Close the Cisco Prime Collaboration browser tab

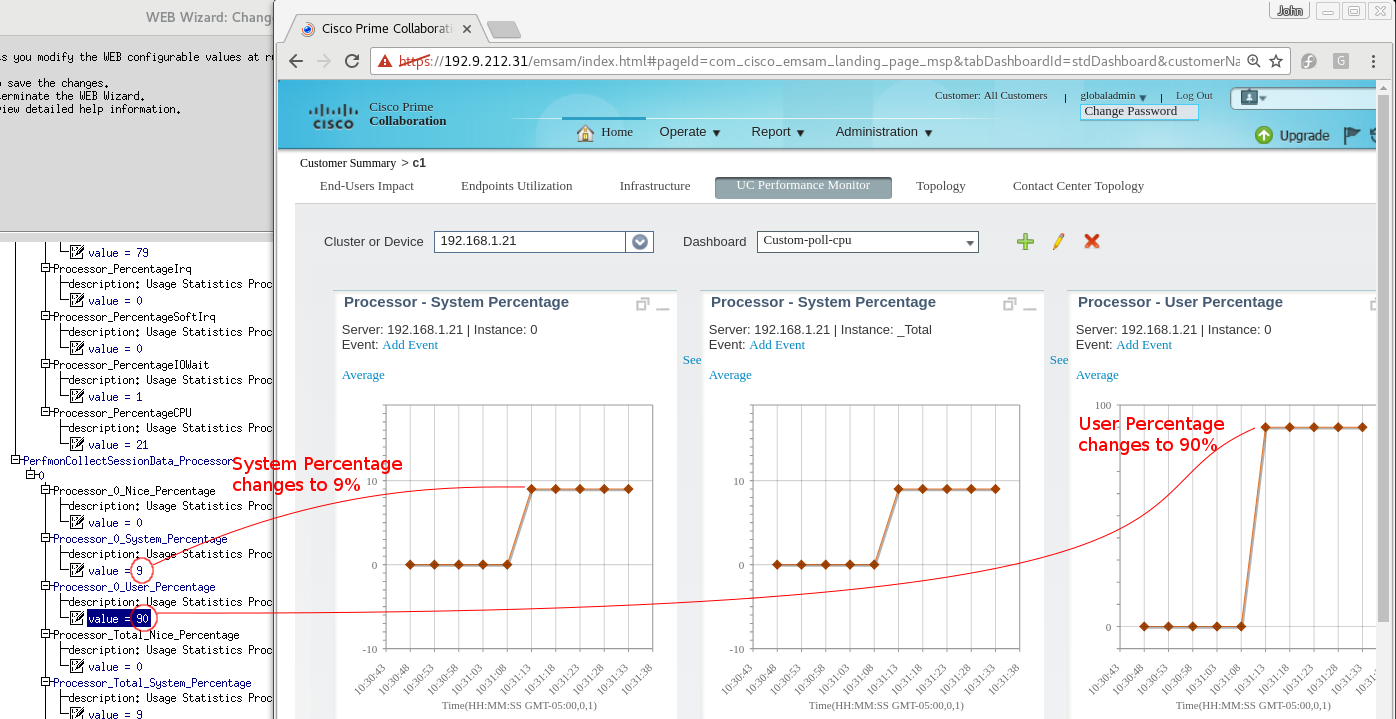pyautogui.click(x=468, y=29)
